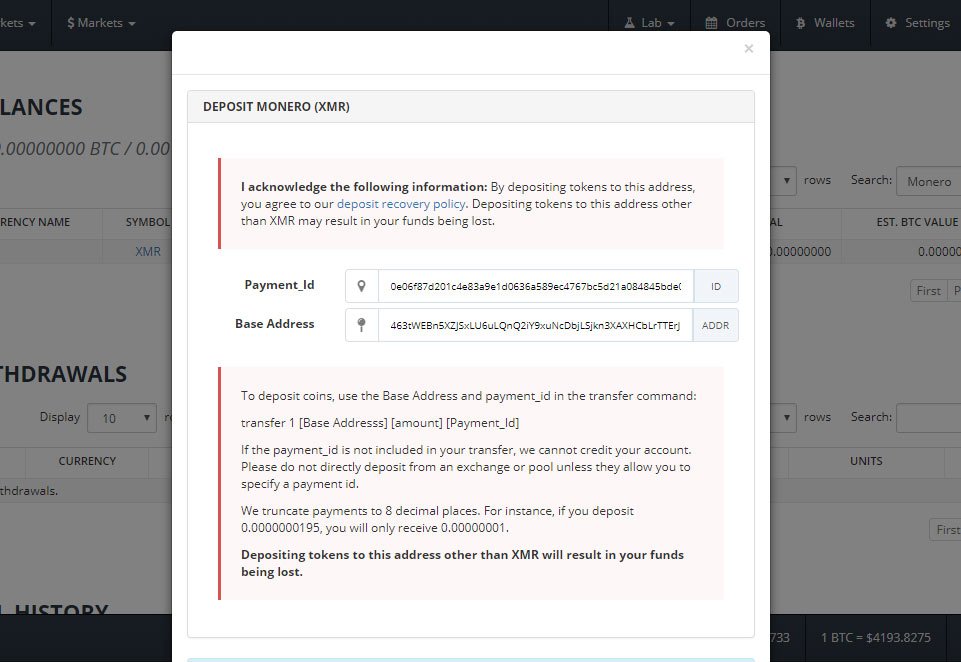The image size is (961, 662).
Task: Click the balances search field containing Monero
Action: (x=929, y=181)
